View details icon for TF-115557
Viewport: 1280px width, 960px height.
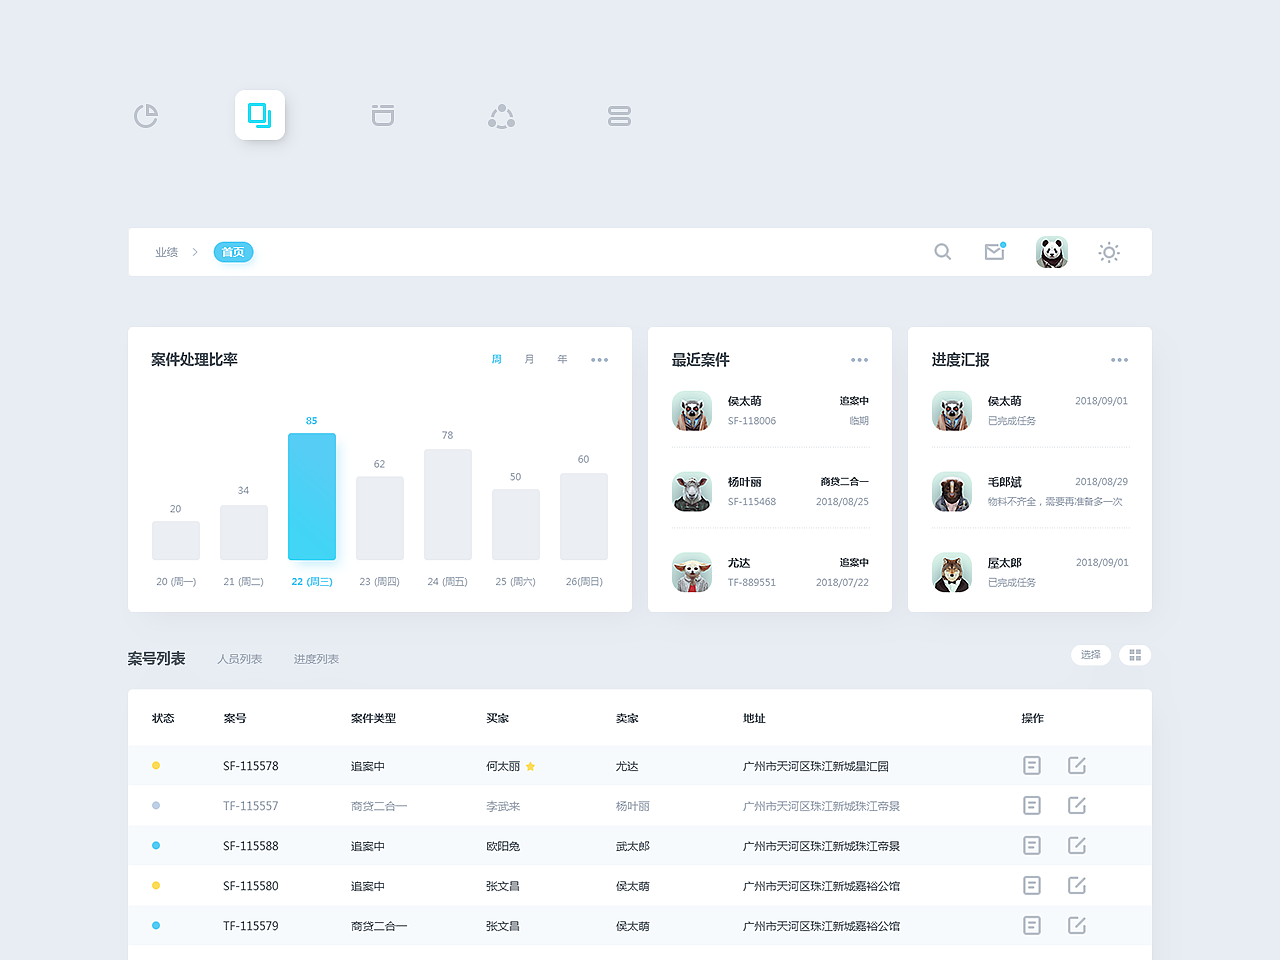pos(1032,805)
